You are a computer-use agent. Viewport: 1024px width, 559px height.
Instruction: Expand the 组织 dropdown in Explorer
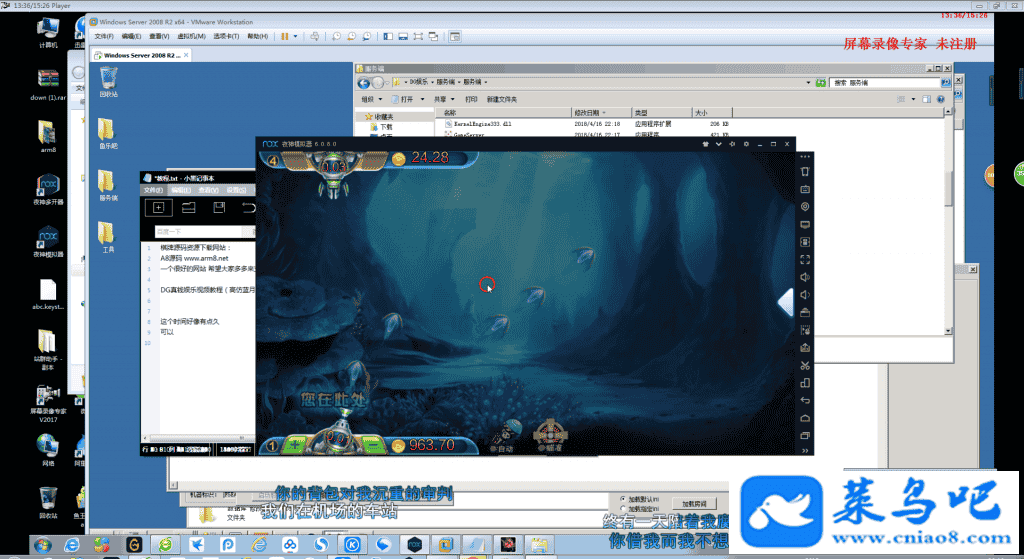tap(371, 100)
